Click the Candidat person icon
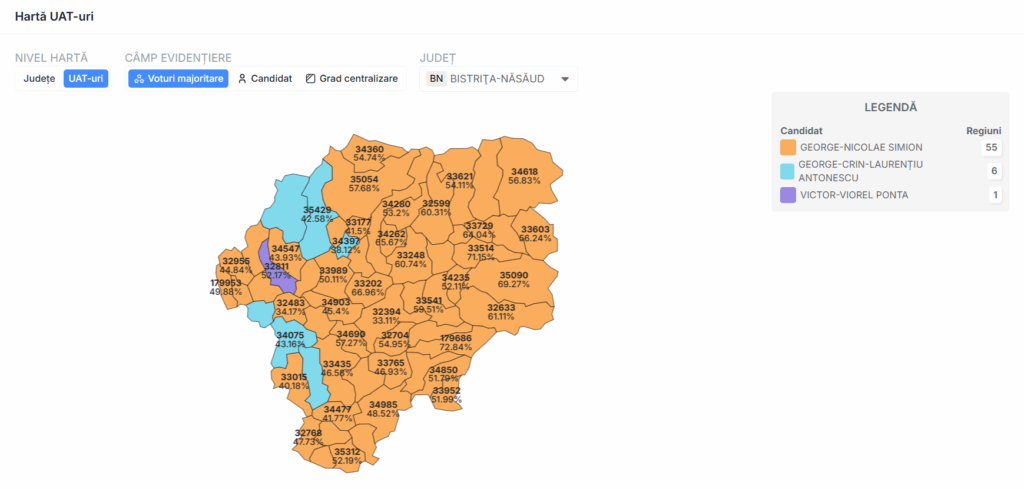The height and width of the screenshot is (489, 1024). pyautogui.click(x=242, y=79)
